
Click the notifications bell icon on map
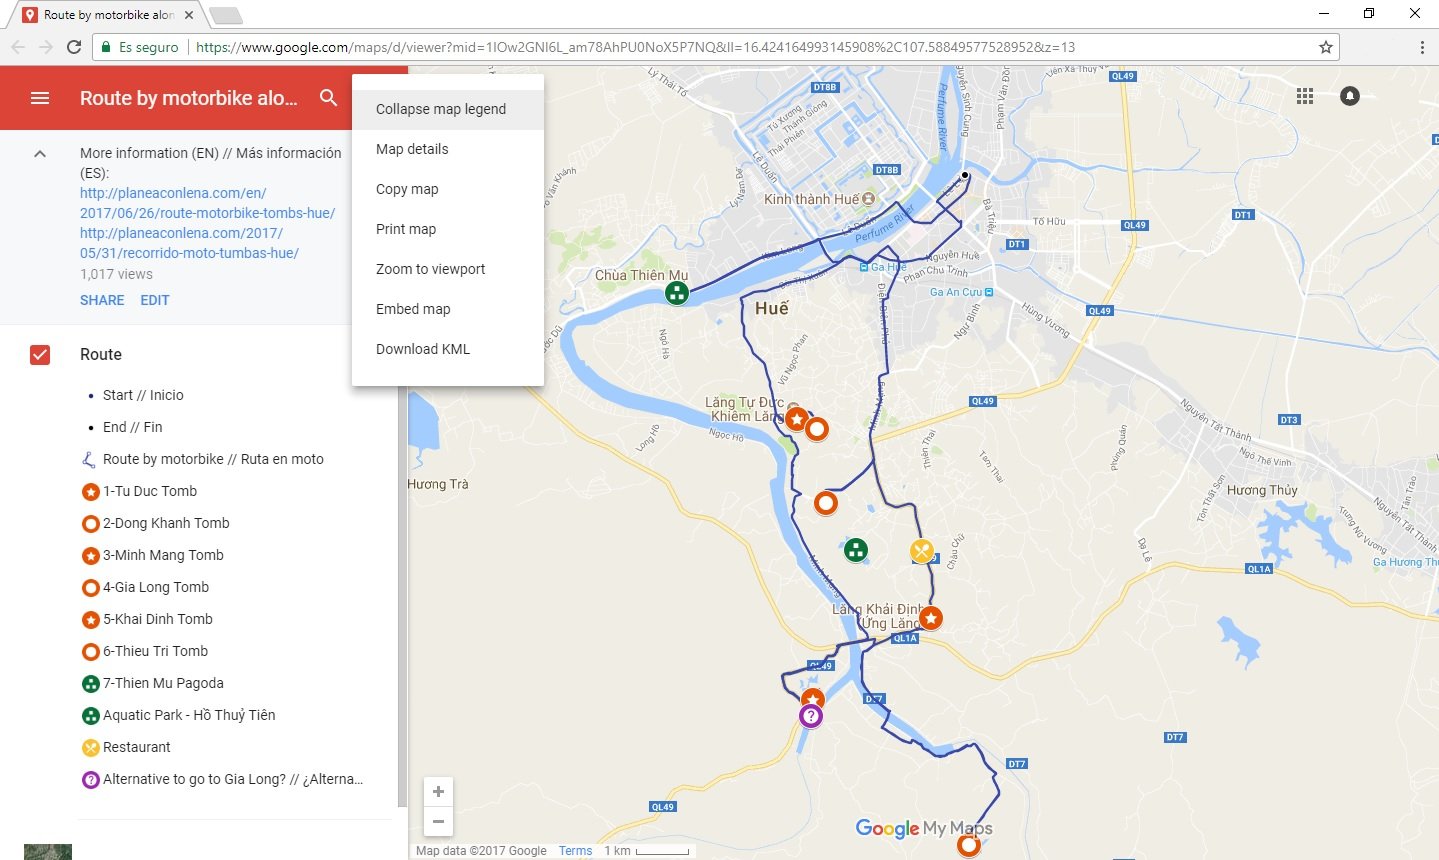pos(1350,96)
